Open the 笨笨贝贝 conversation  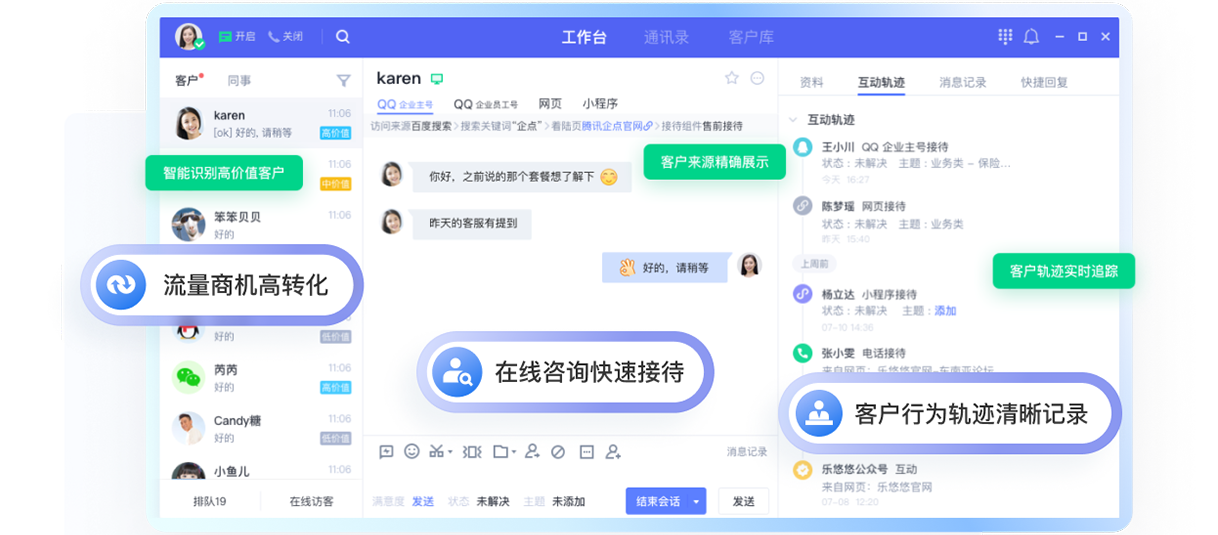(x=261, y=225)
